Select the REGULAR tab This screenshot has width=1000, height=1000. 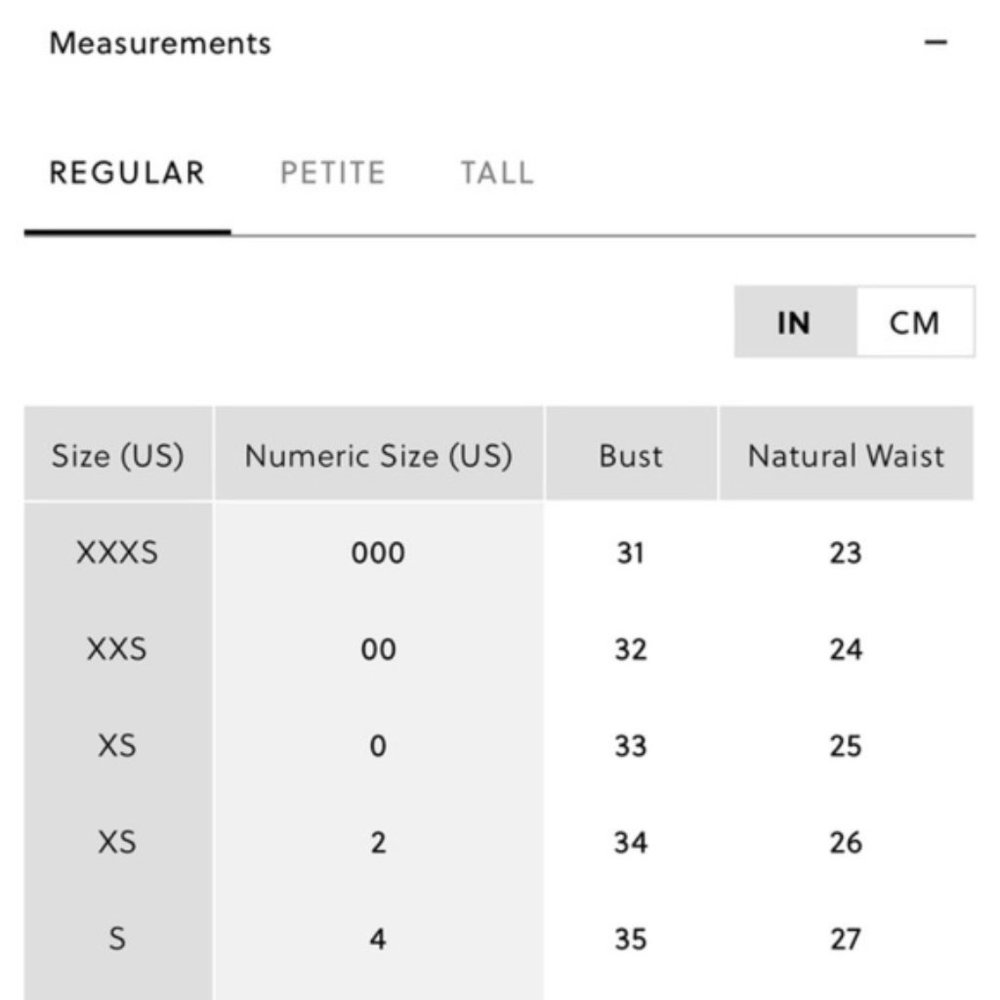point(127,173)
